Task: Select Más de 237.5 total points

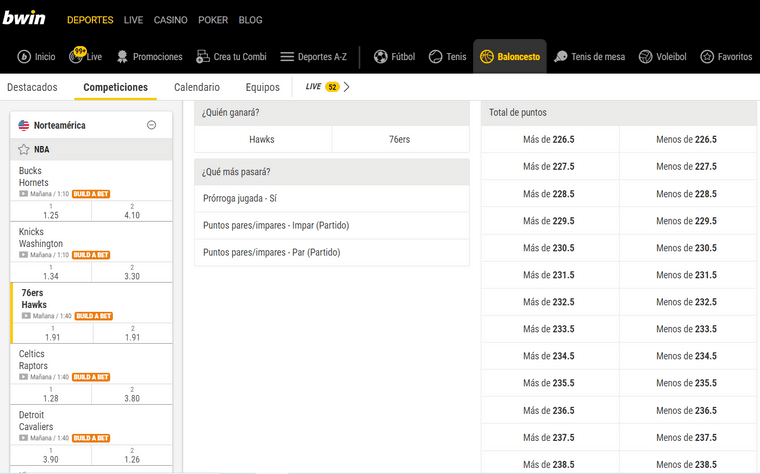Action: pyautogui.click(x=550, y=438)
